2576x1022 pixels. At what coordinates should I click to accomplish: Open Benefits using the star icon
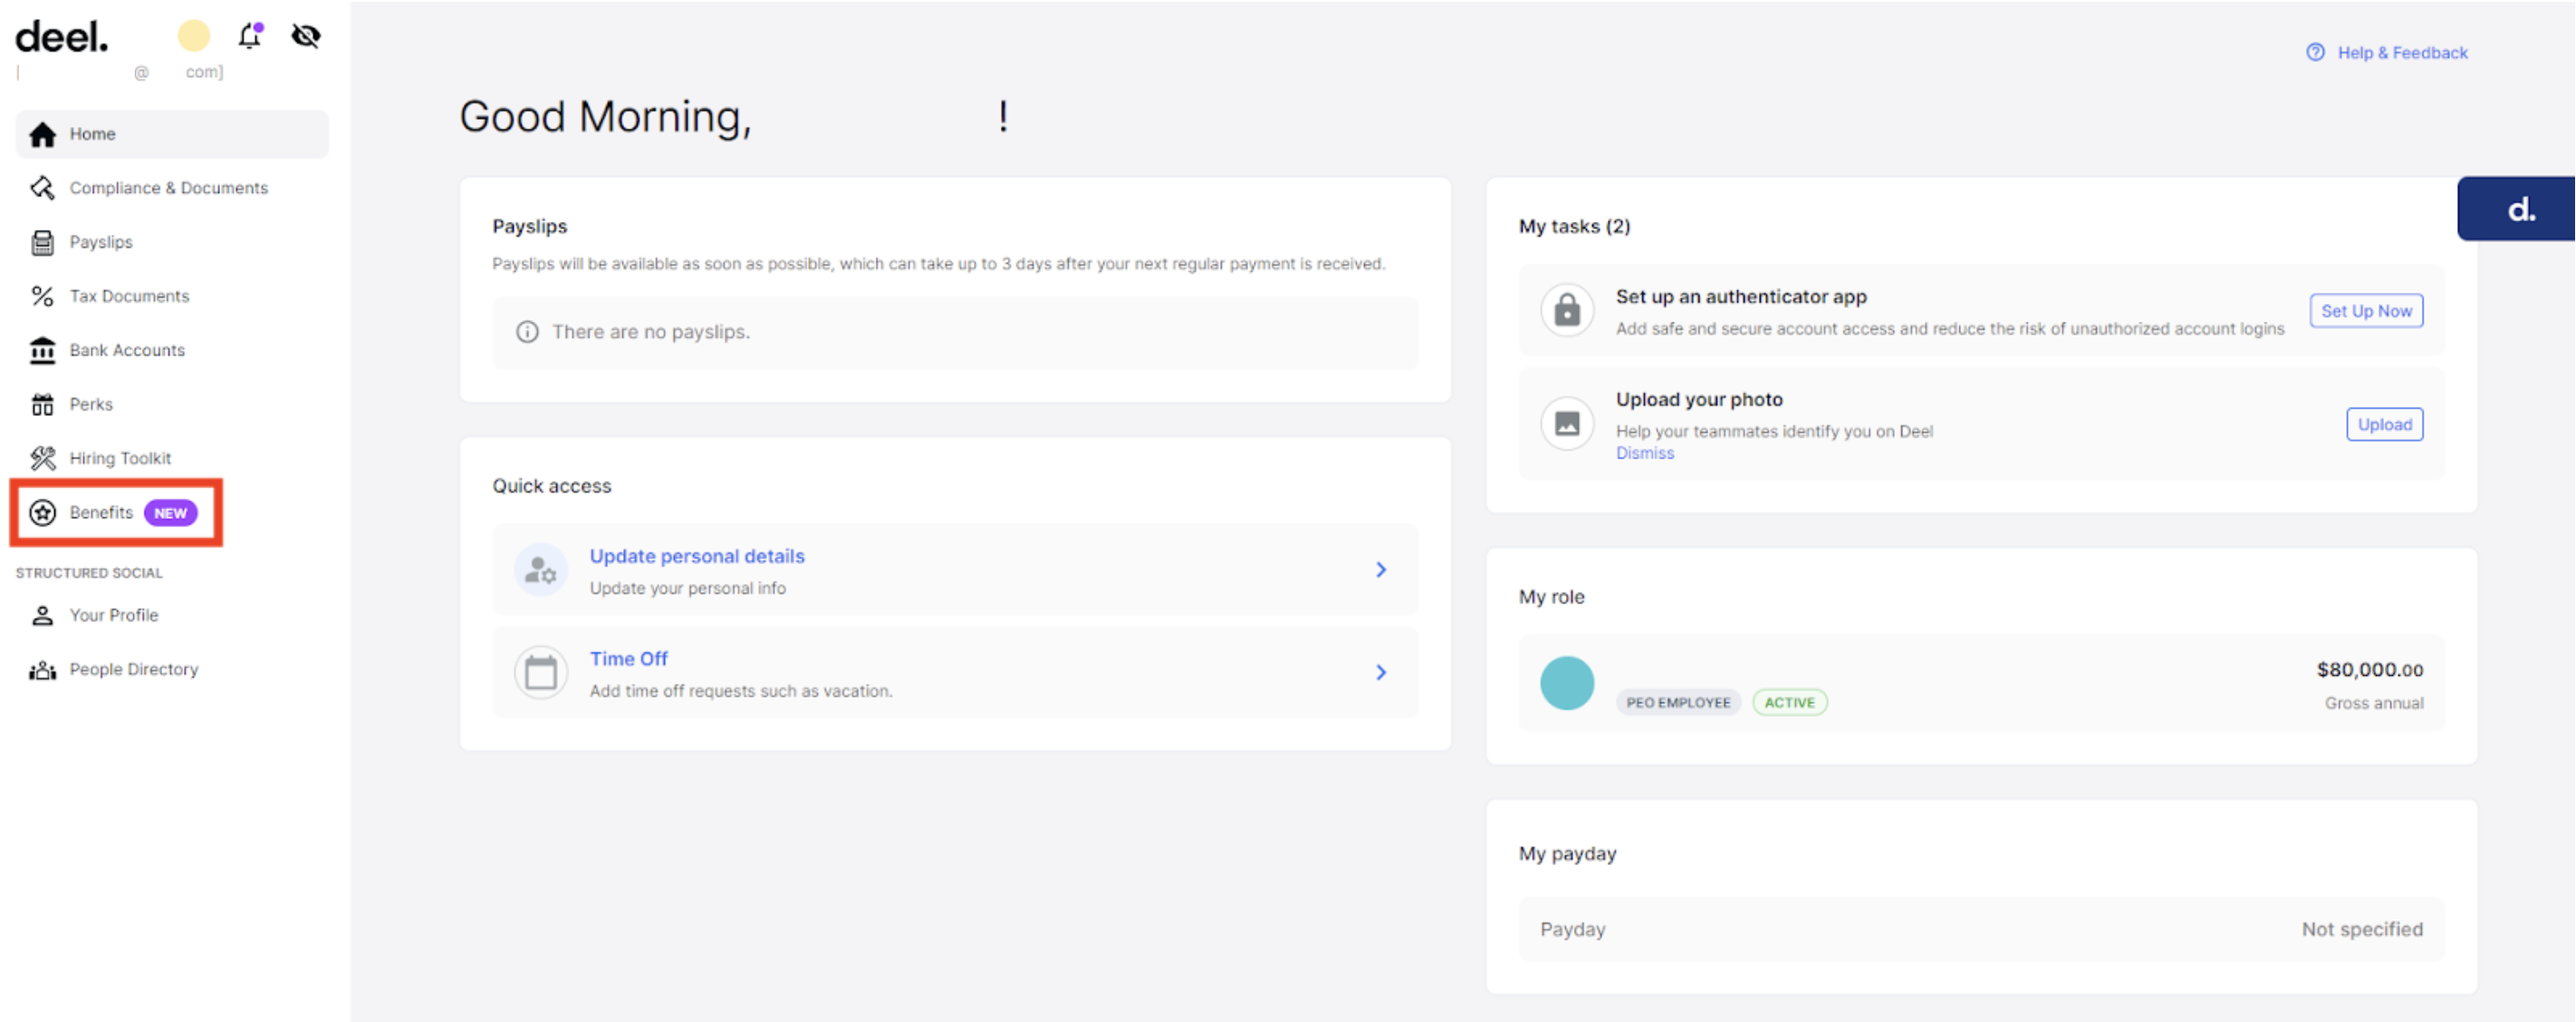(42, 512)
